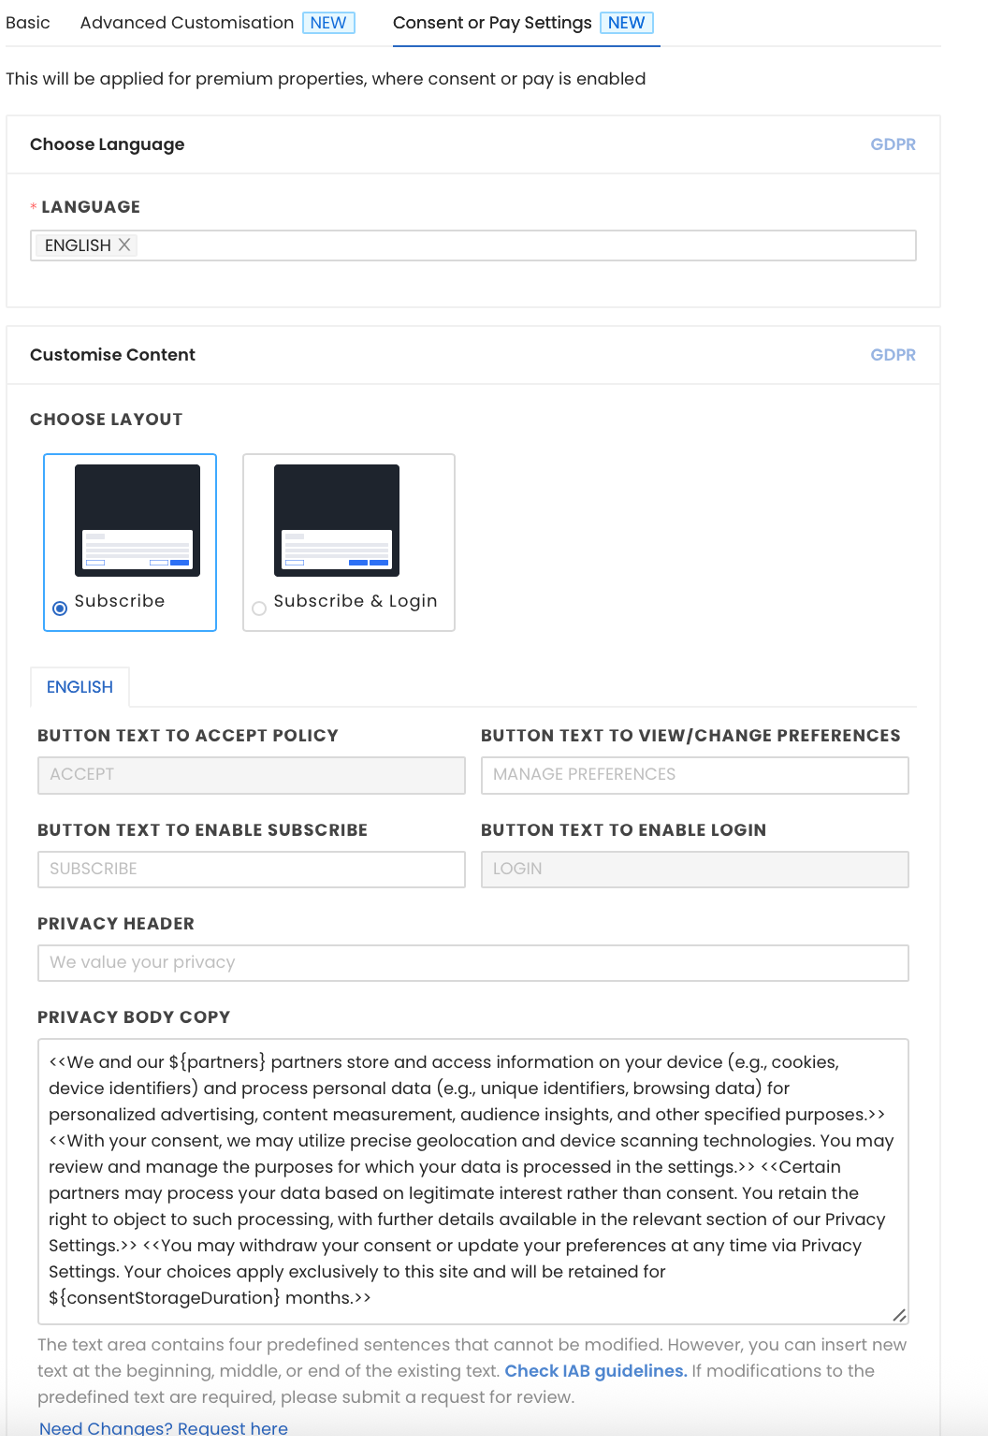Remove the ENGLISH language tag
Viewport: 988px width, 1436px height.
pyautogui.click(x=125, y=245)
